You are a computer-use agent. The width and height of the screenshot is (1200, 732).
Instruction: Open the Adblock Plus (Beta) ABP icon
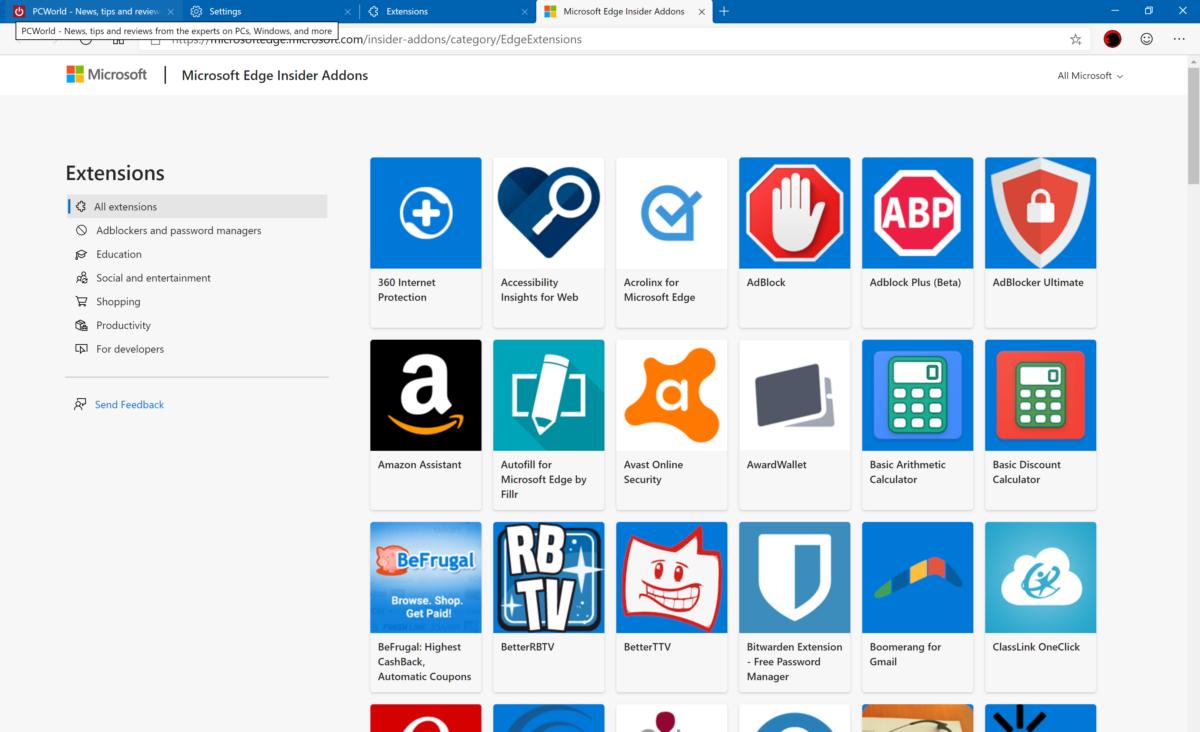917,213
